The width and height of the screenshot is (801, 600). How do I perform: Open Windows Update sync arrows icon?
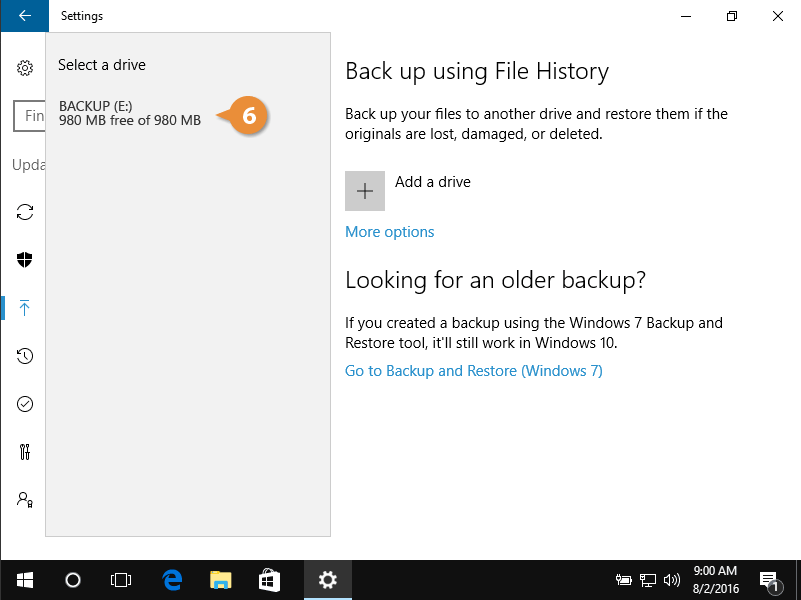click(25, 212)
